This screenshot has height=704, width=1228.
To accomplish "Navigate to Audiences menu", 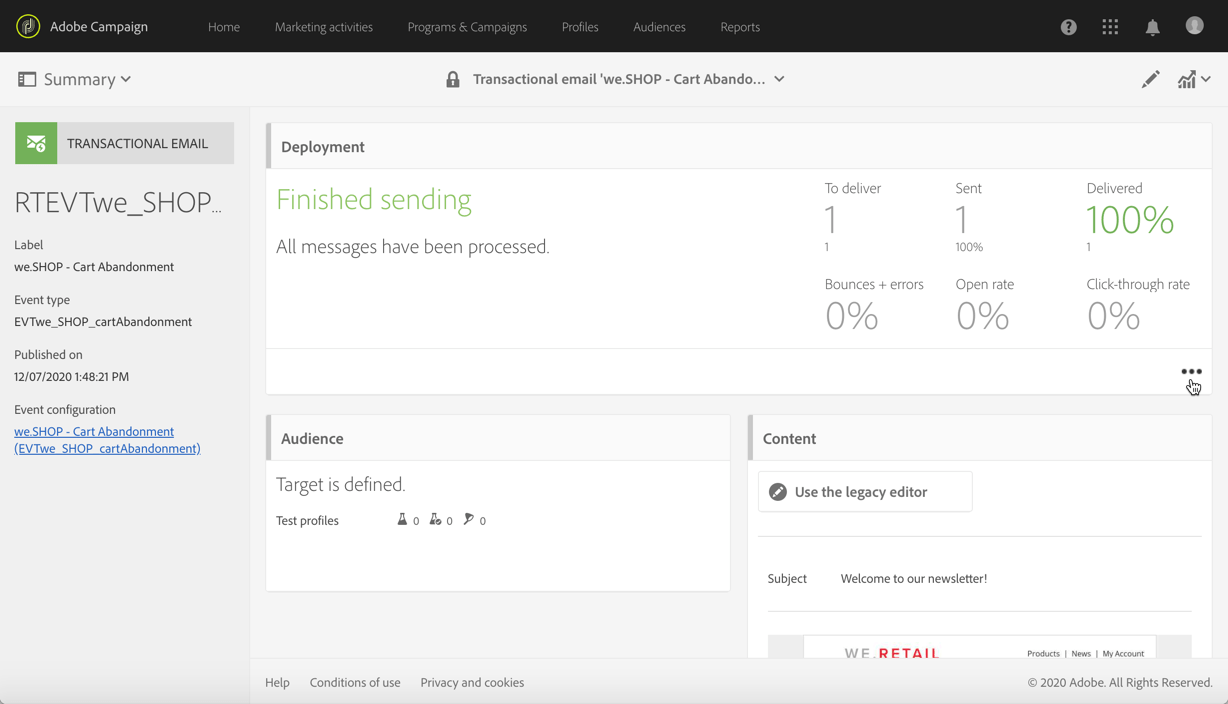I will pos(659,27).
